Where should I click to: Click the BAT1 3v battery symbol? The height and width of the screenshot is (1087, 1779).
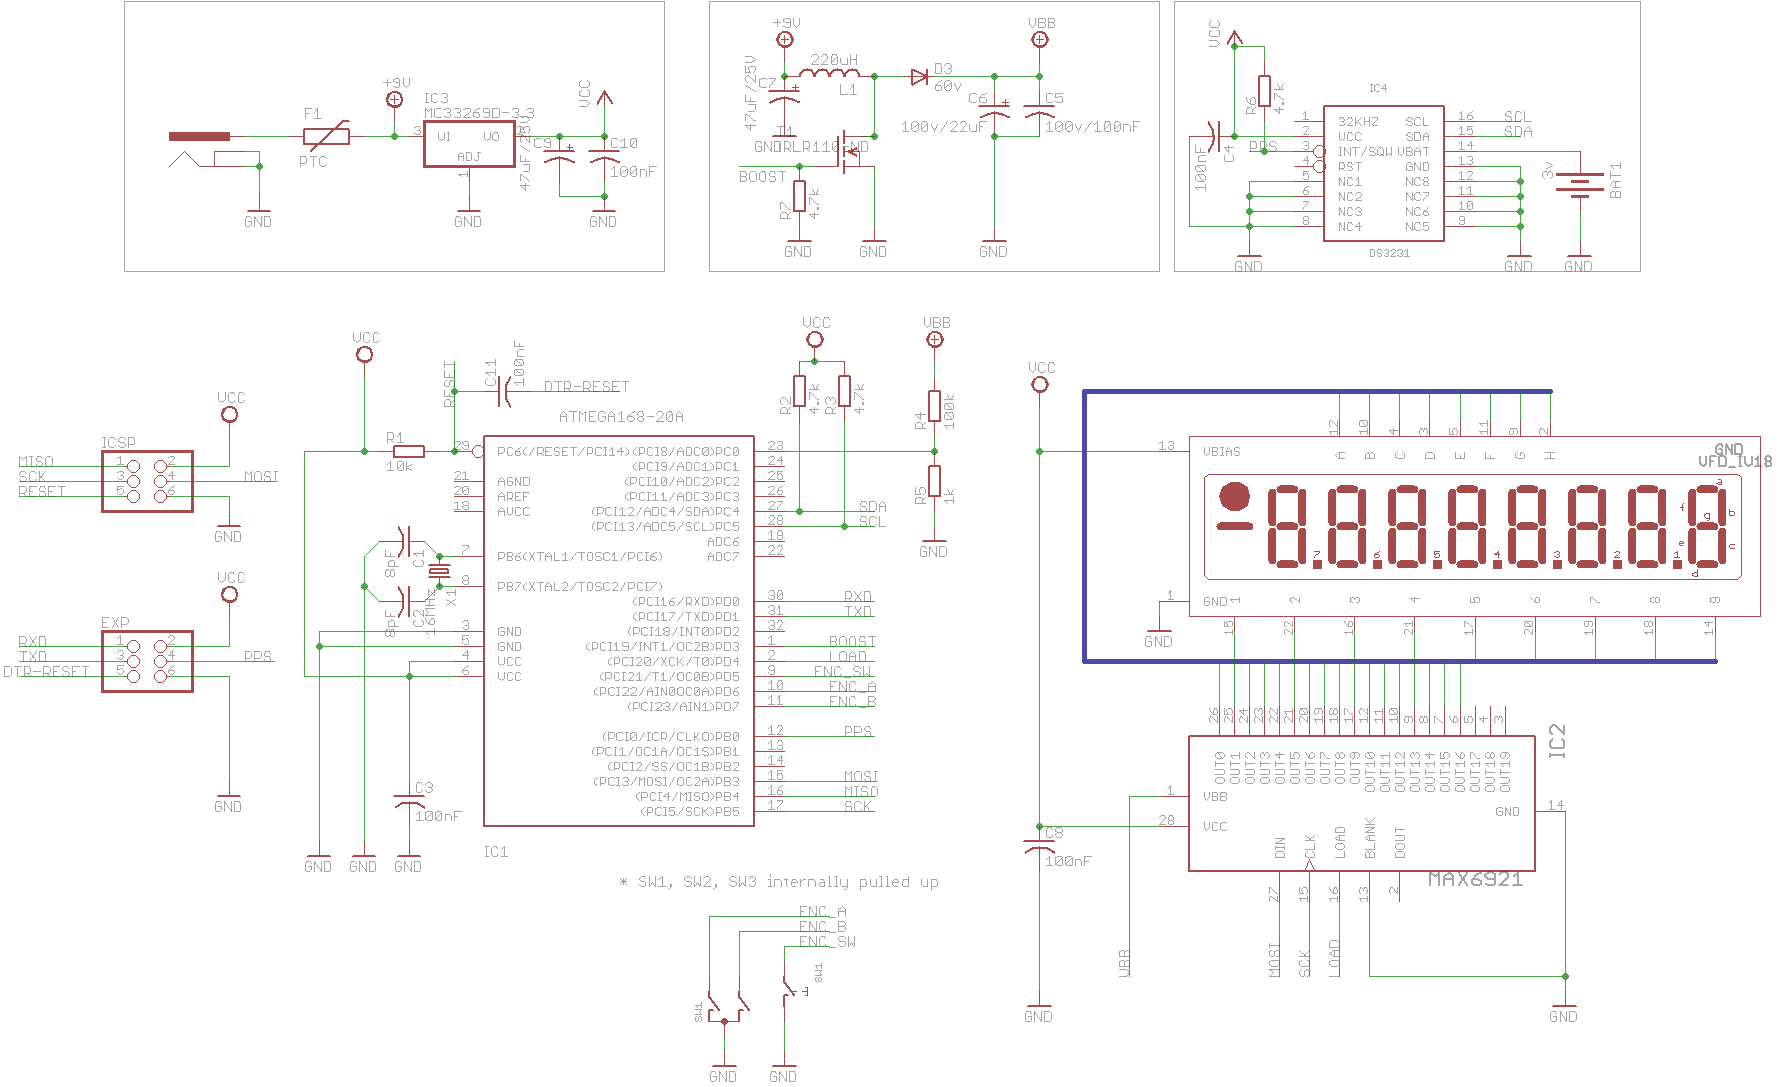[x=1579, y=184]
